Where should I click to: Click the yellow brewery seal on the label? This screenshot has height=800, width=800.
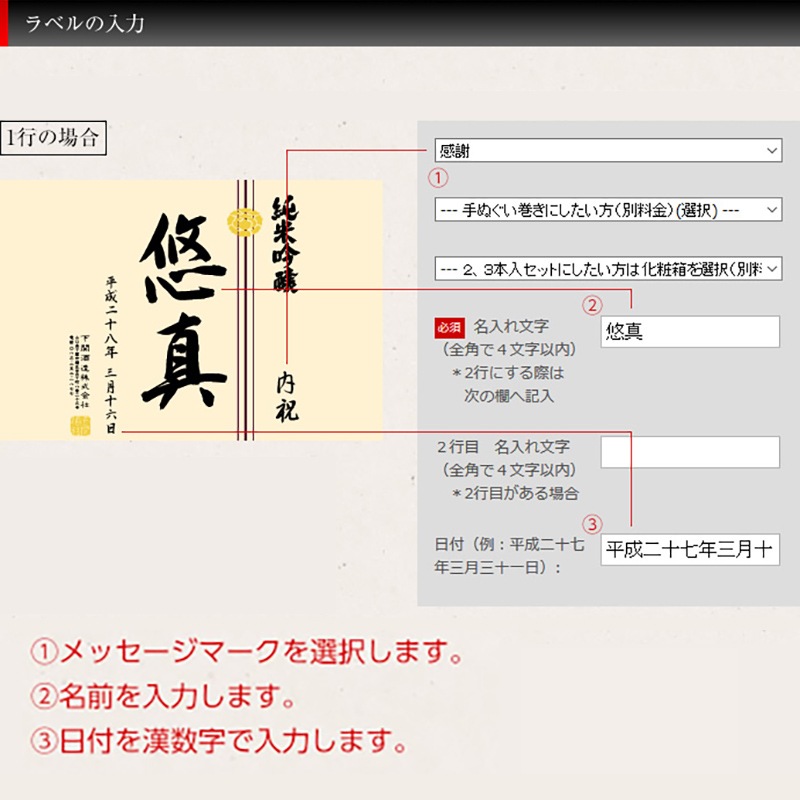point(80,427)
